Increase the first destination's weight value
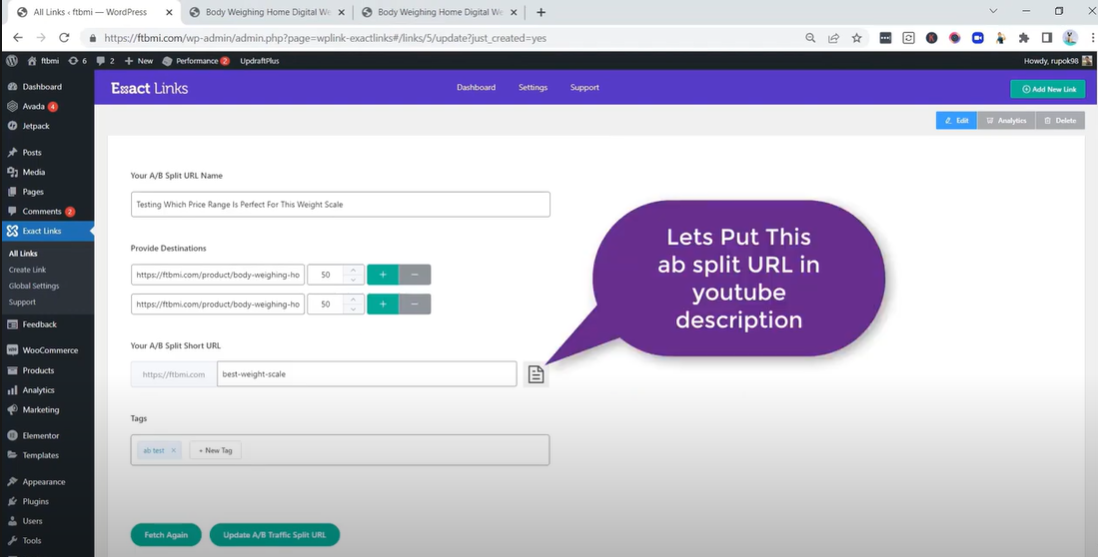Screen dimensions: 1098x557 pyautogui.click(x=354, y=270)
